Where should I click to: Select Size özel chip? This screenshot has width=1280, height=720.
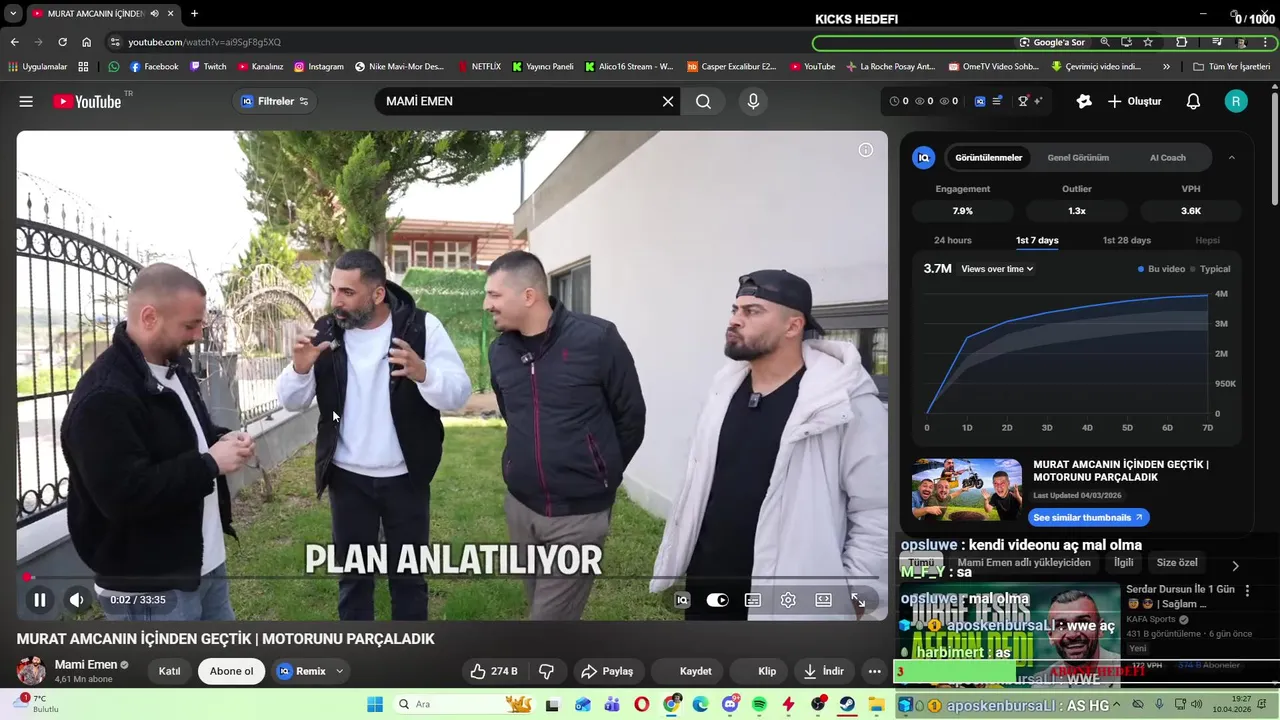coord(1177,563)
